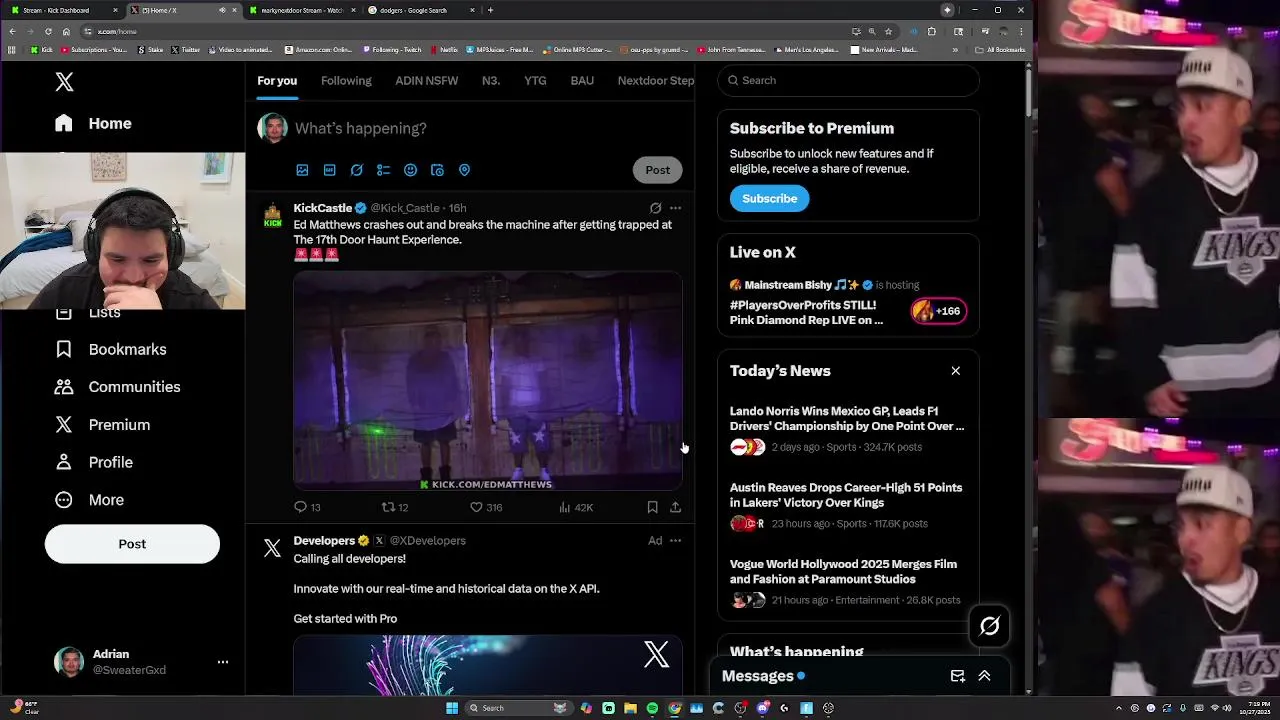Click the Grok enhance icon in composer

356,170
